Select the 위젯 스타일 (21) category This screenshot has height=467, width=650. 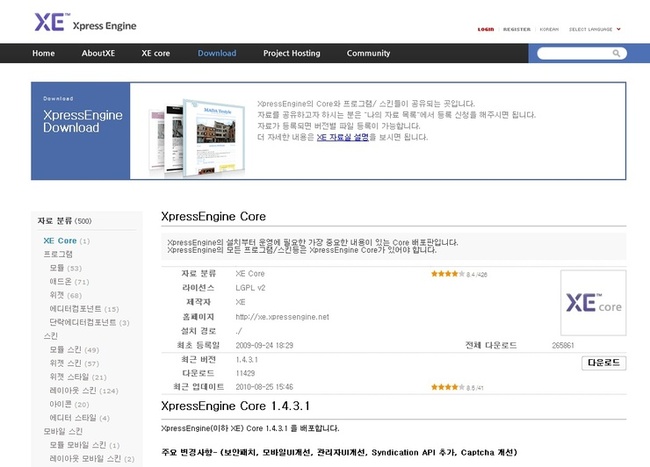[x=78, y=377]
